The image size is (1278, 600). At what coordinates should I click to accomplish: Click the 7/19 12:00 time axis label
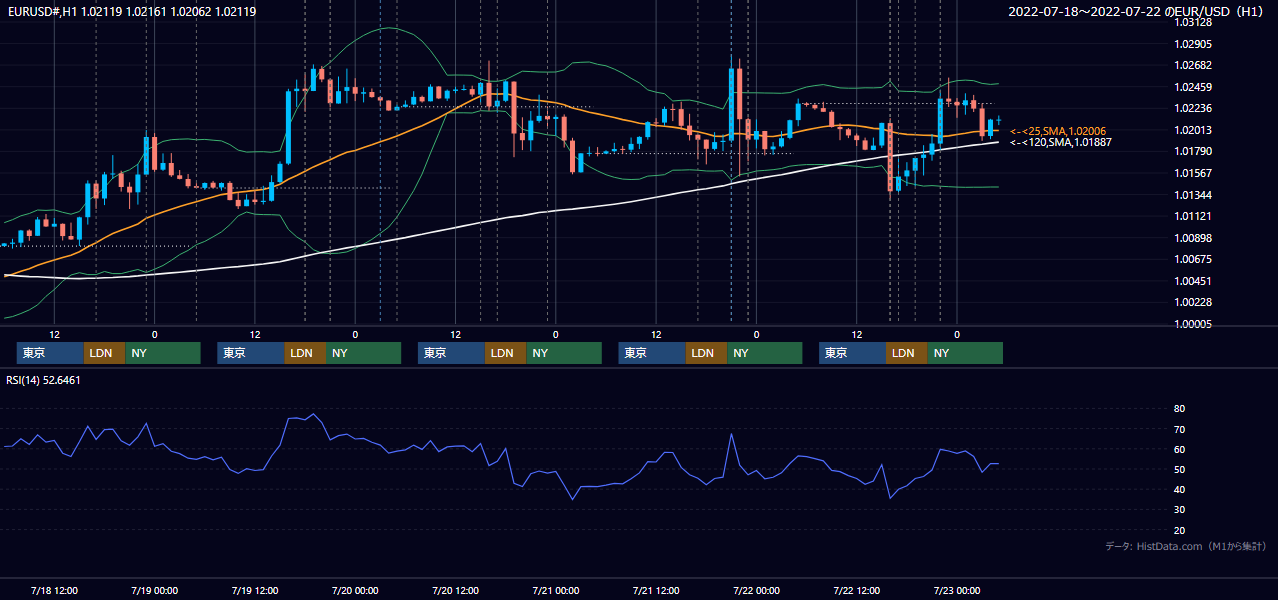[x=255, y=590]
